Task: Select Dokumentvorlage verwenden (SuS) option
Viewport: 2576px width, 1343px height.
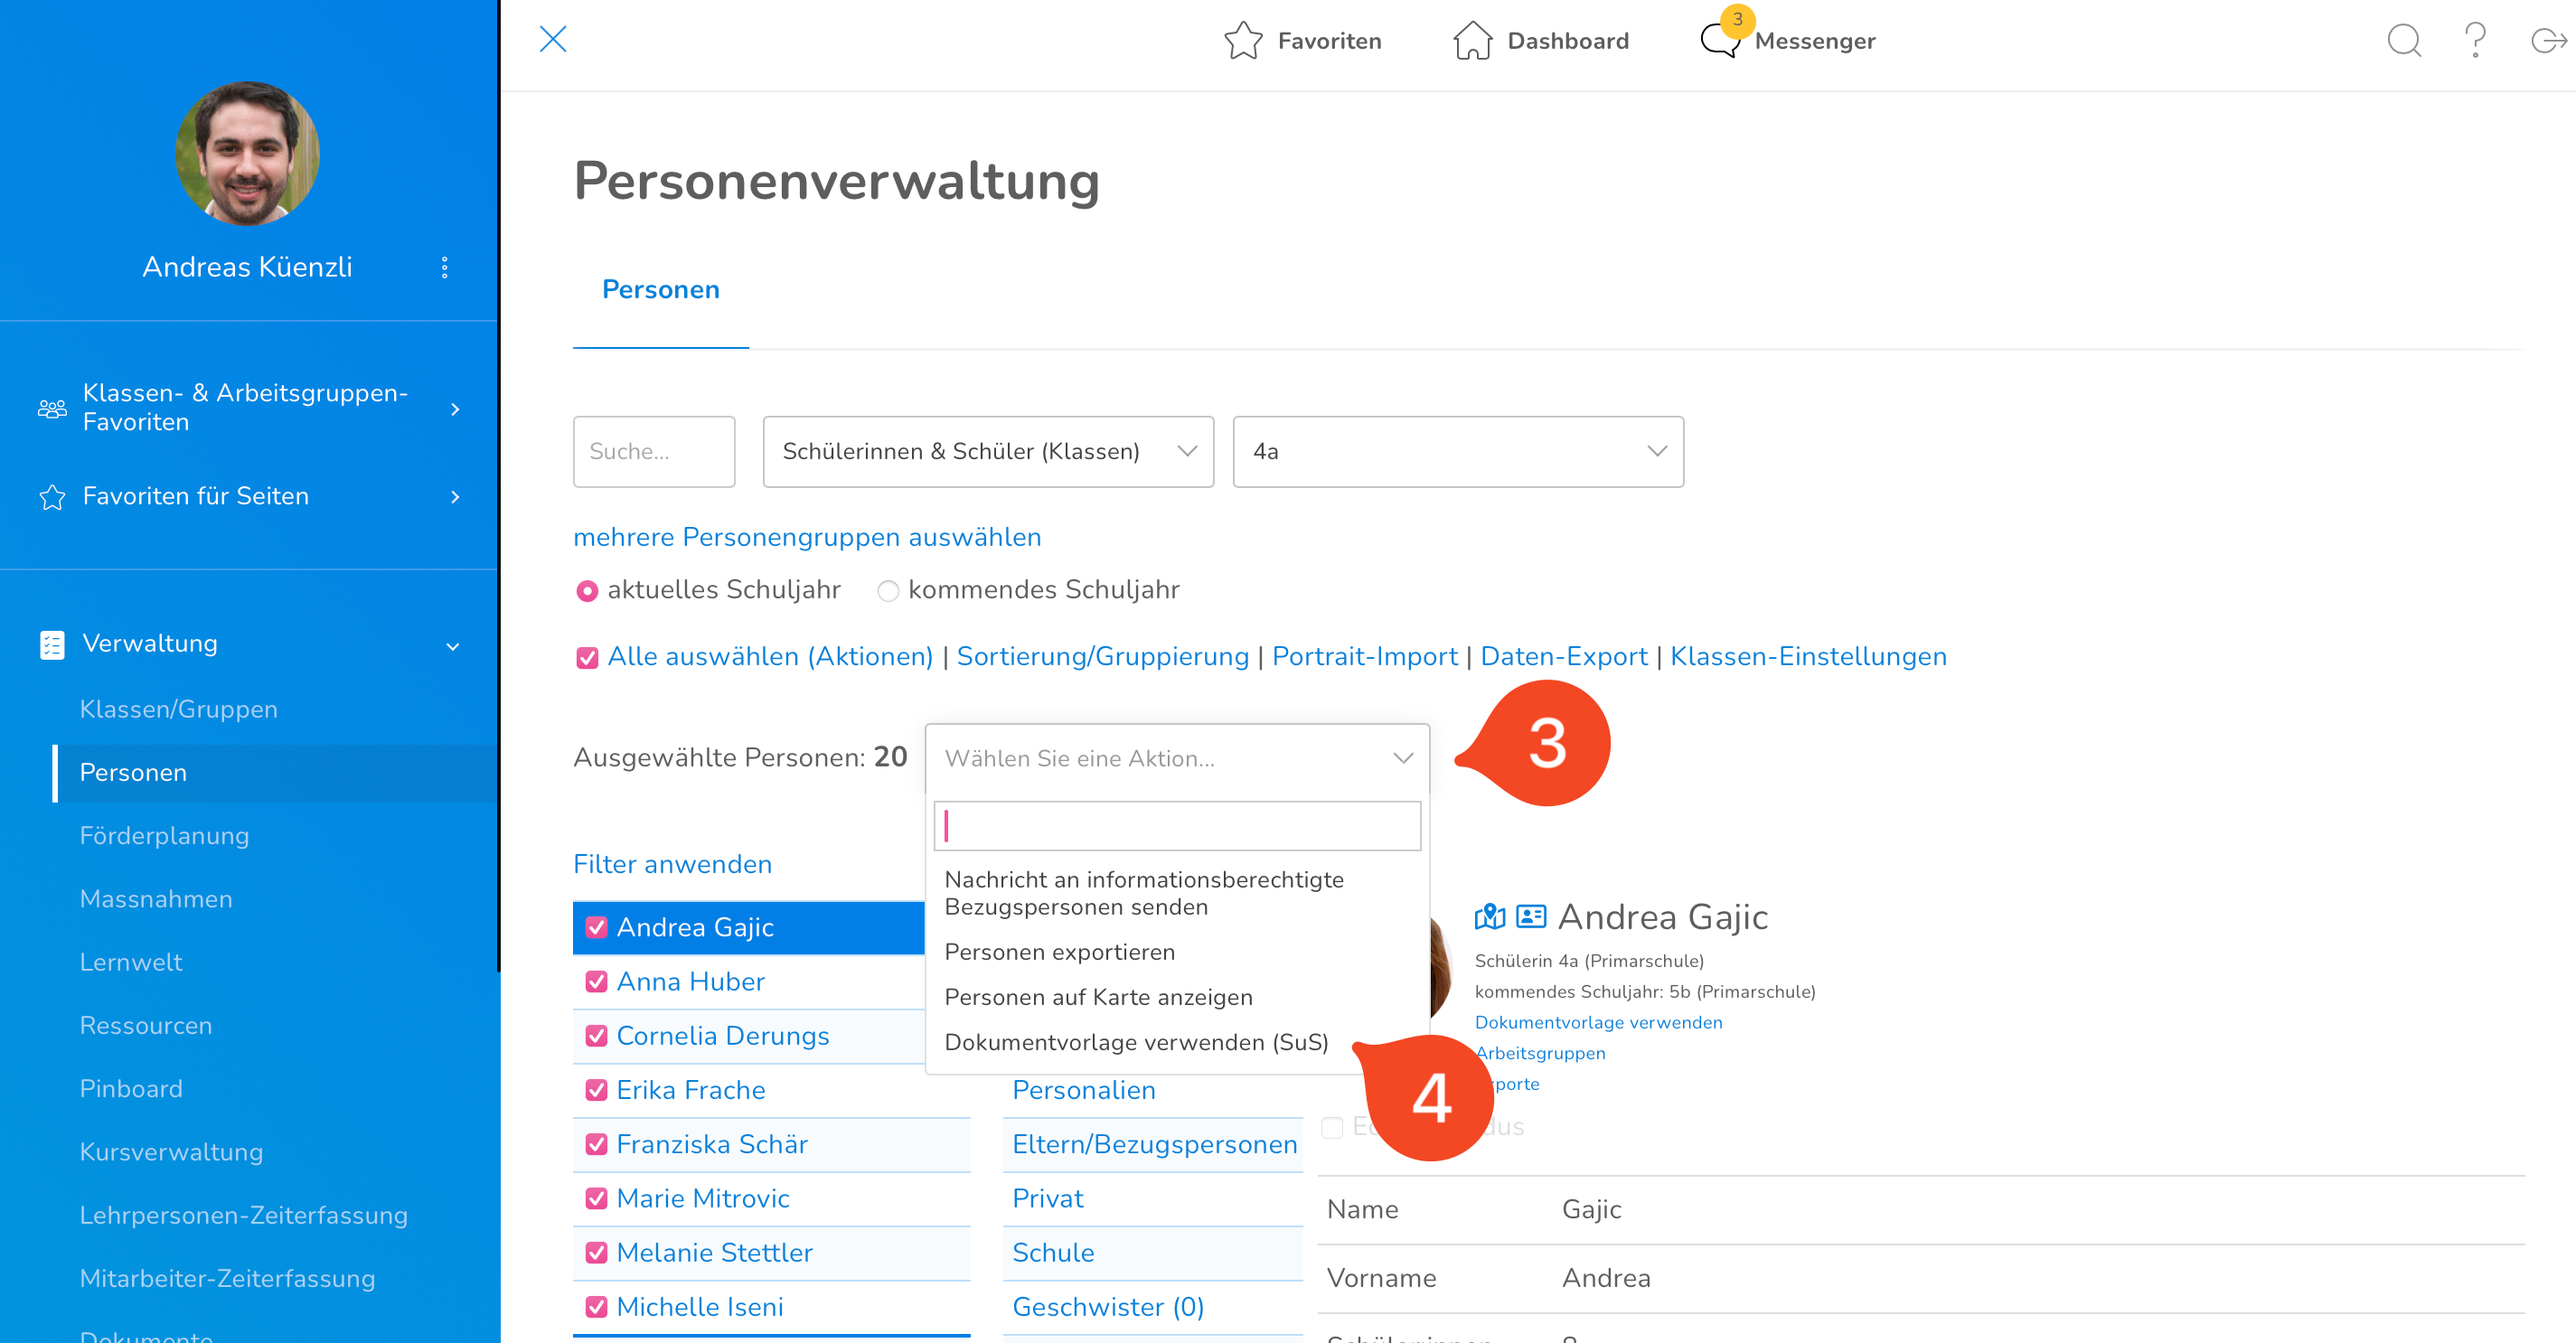Action: pyautogui.click(x=1135, y=1042)
